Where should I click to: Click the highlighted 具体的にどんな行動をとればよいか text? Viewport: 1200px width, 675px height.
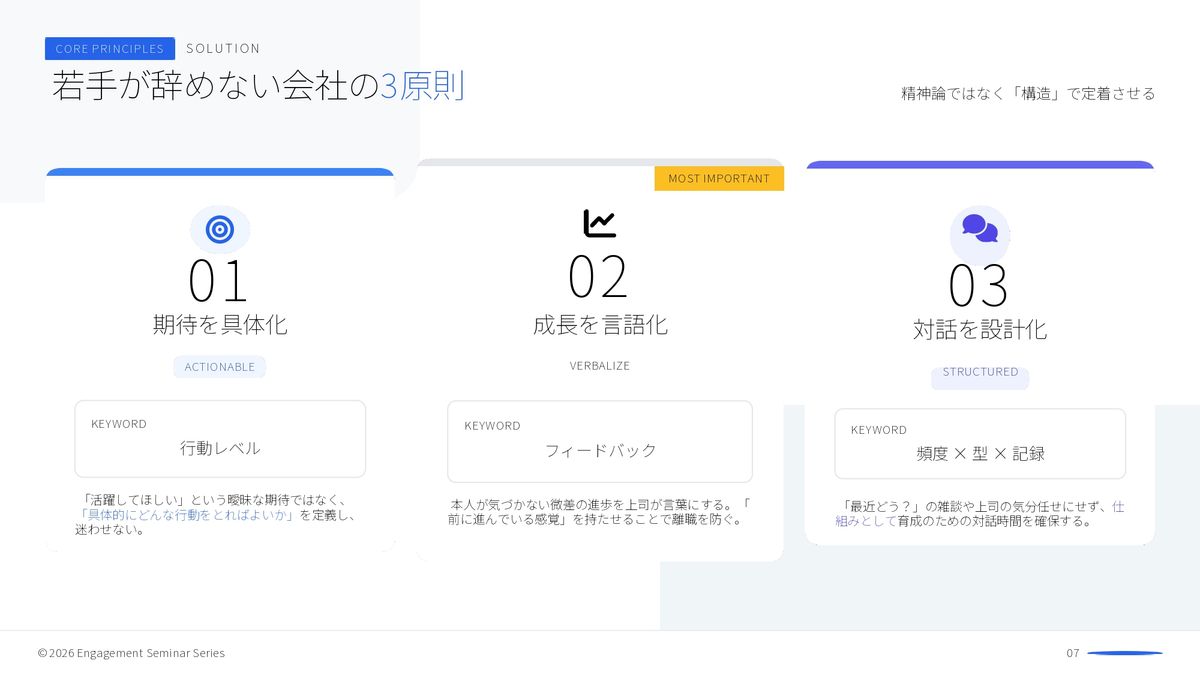[x=186, y=515]
